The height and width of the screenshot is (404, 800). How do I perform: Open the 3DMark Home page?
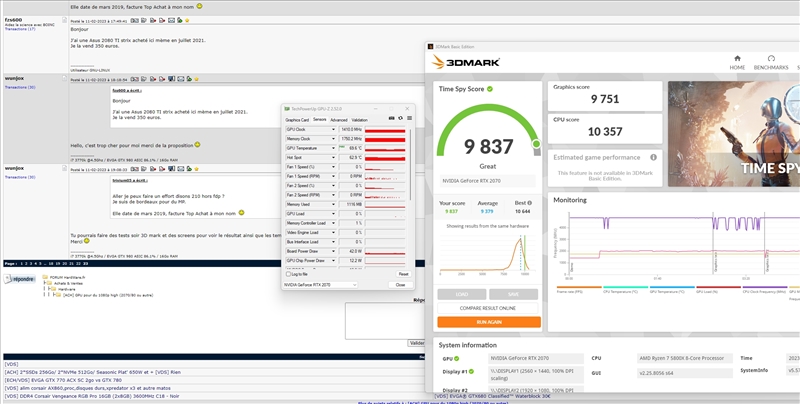736,62
